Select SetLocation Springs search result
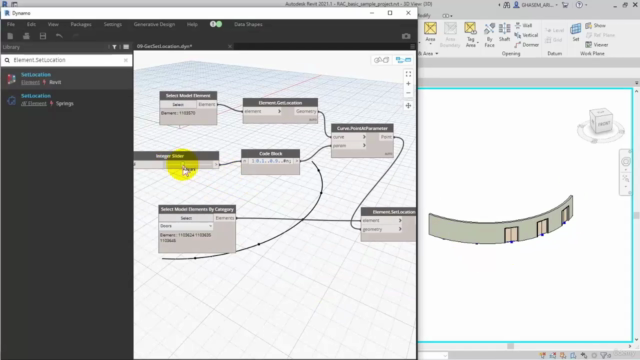The width and height of the screenshot is (640, 360). coord(67,100)
